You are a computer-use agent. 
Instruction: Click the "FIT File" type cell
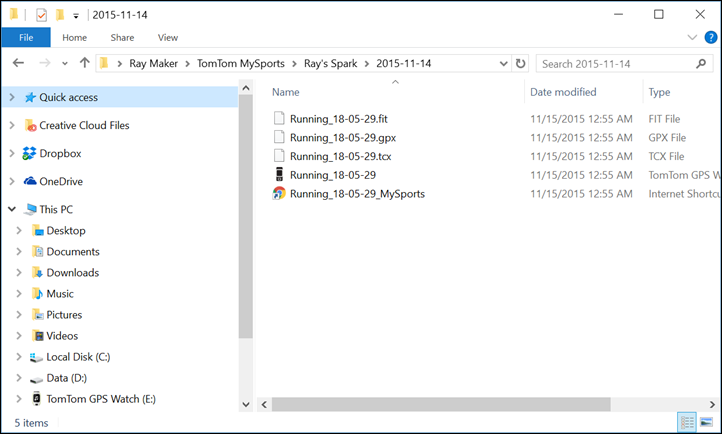pos(664,119)
